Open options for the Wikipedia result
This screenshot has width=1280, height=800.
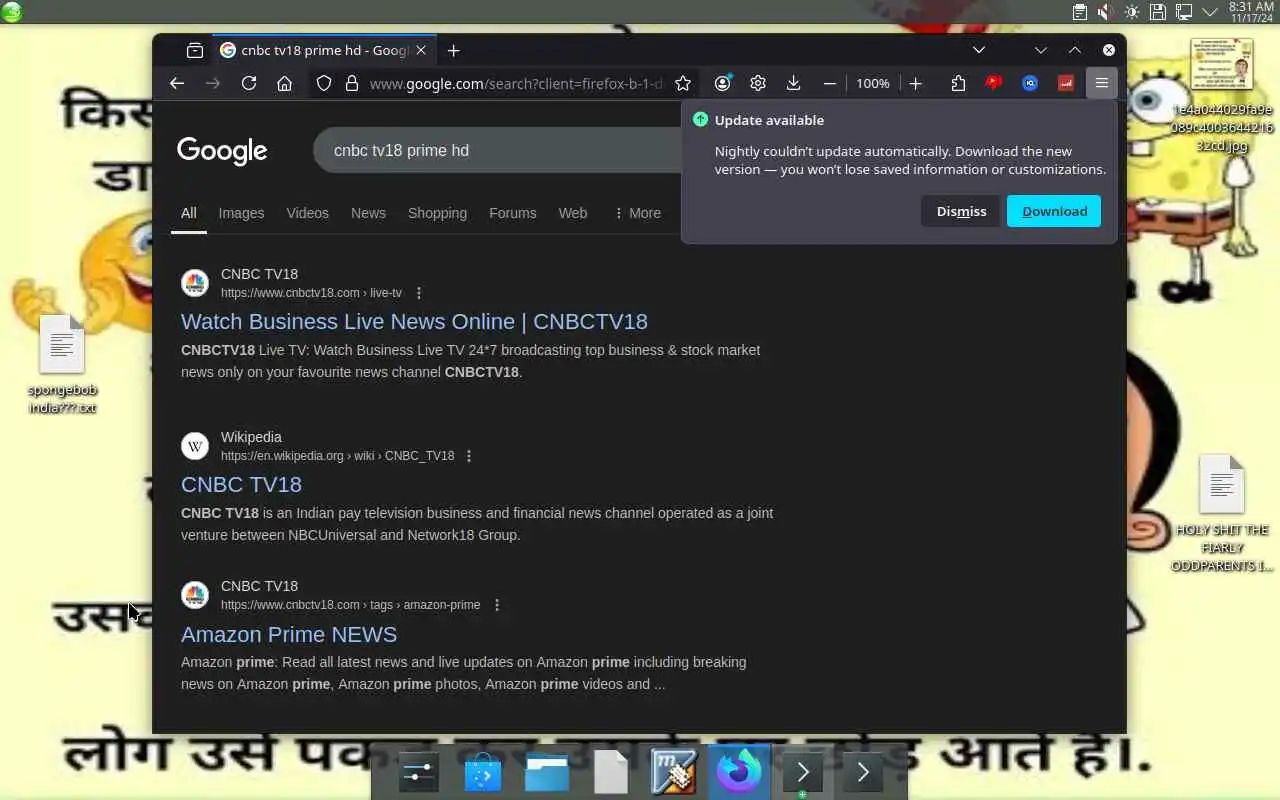(469, 456)
